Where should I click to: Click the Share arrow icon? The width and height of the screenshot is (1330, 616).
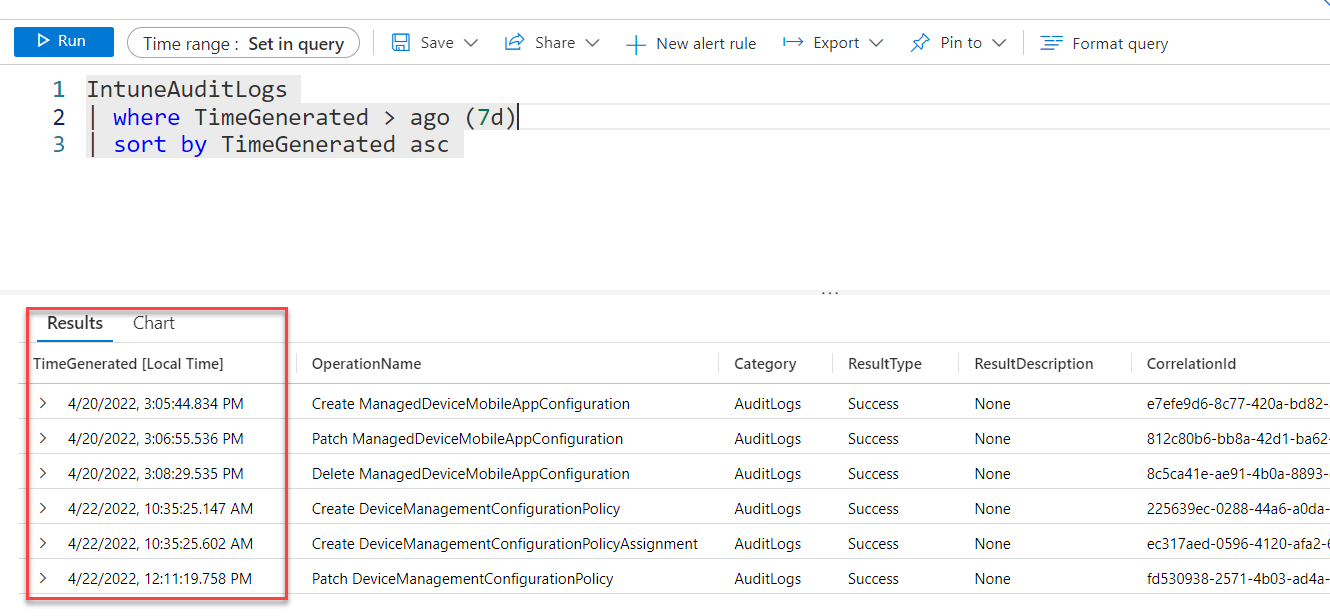pos(515,43)
